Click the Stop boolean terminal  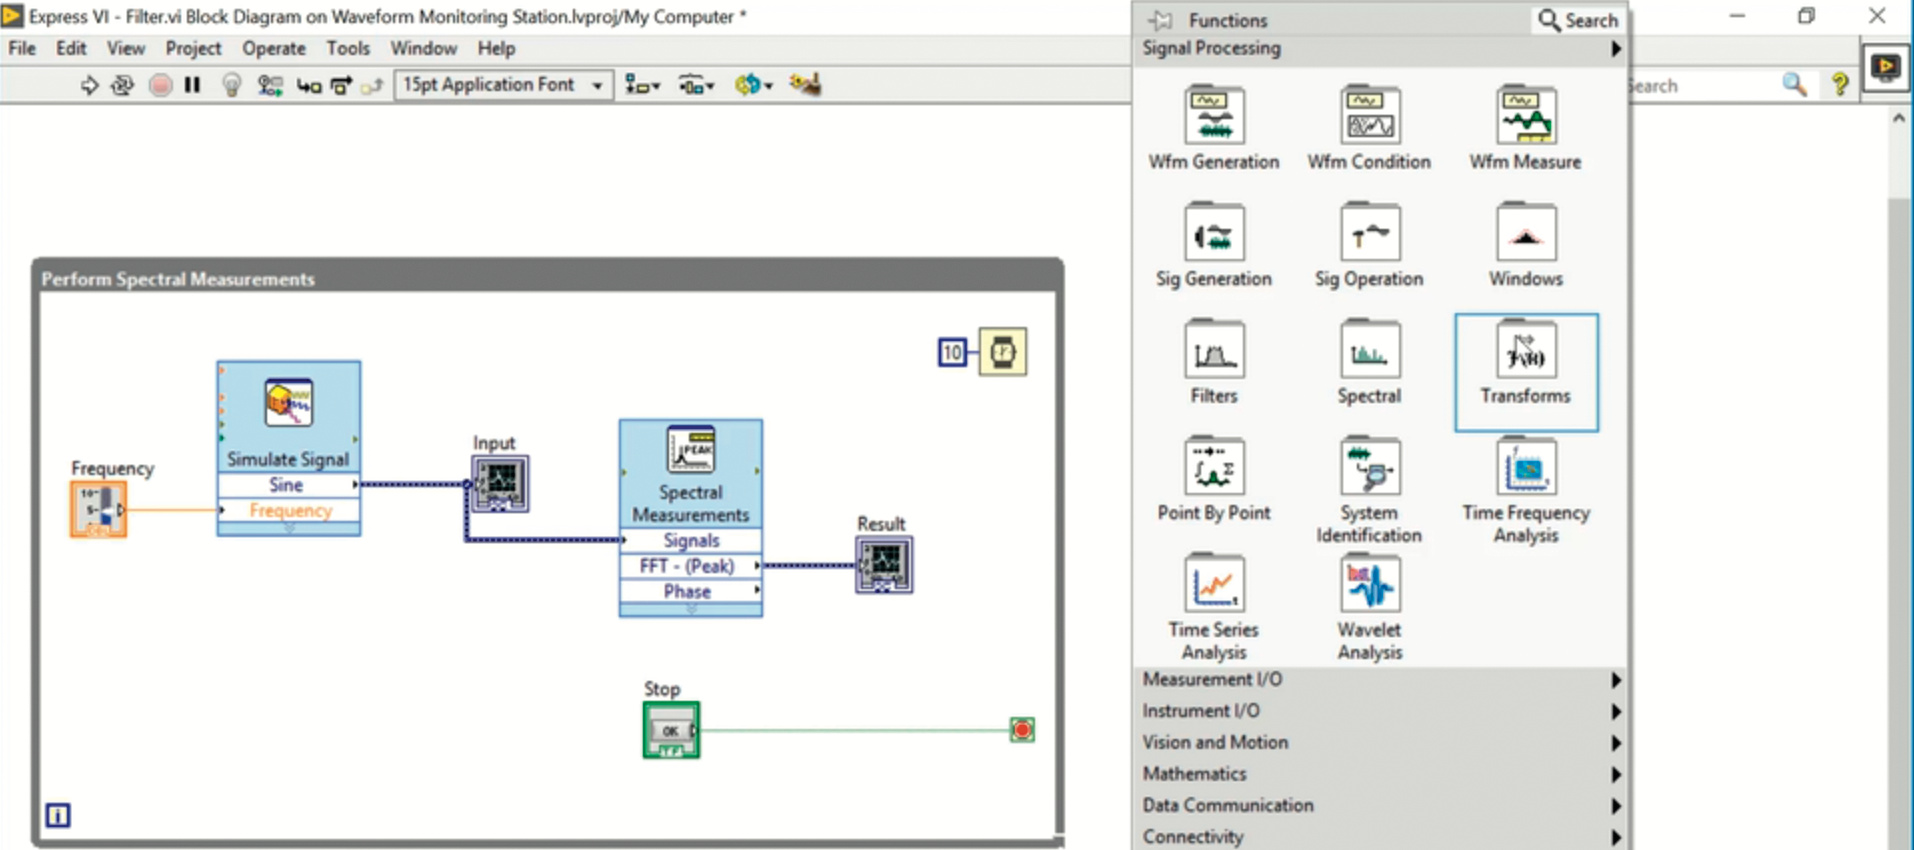(x=671, y=731)
